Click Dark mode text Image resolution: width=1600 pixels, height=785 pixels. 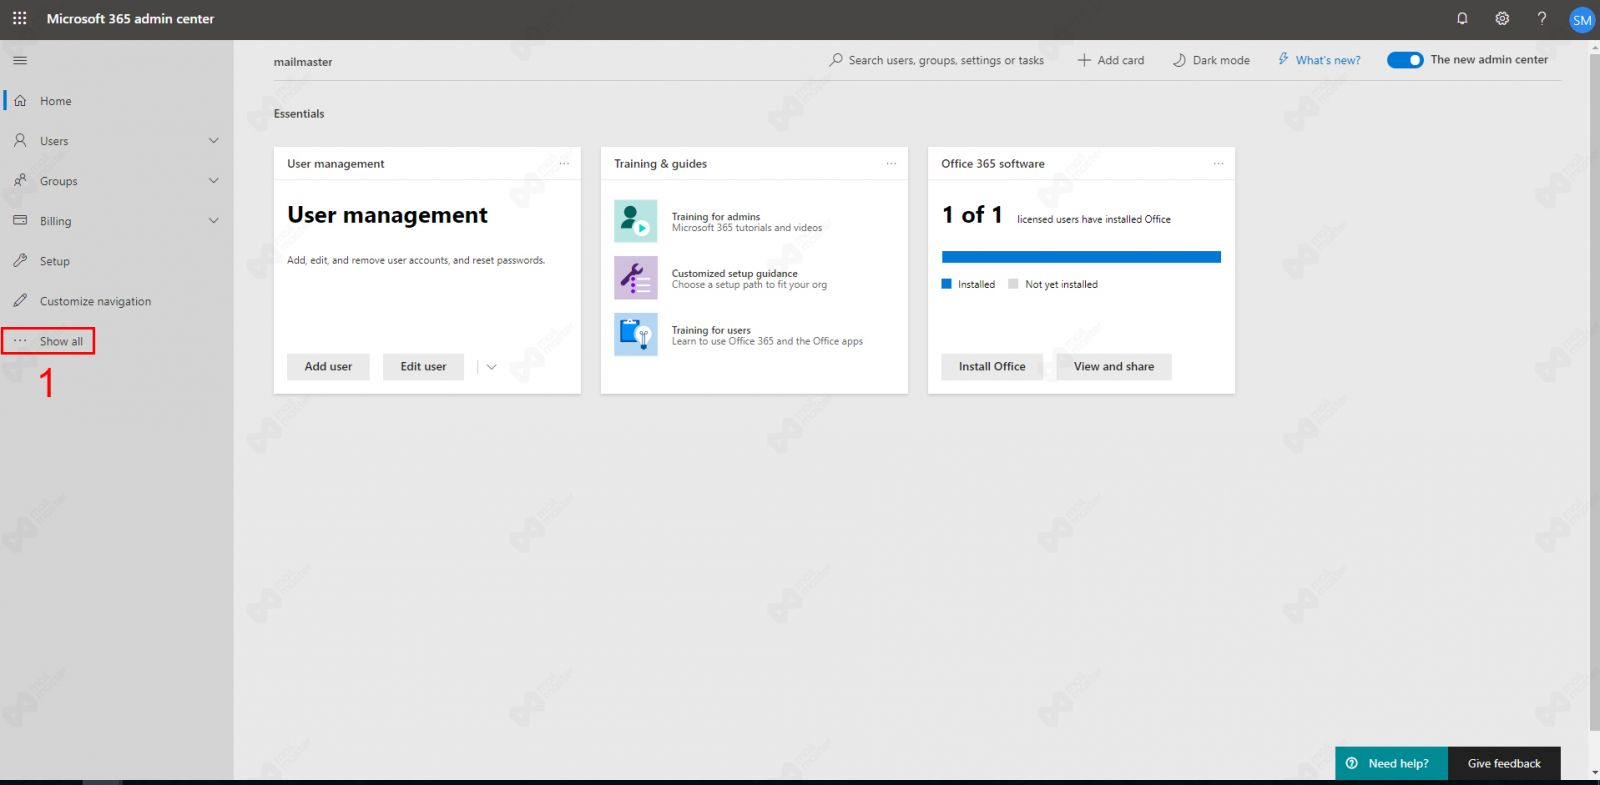click(1221, 60)
